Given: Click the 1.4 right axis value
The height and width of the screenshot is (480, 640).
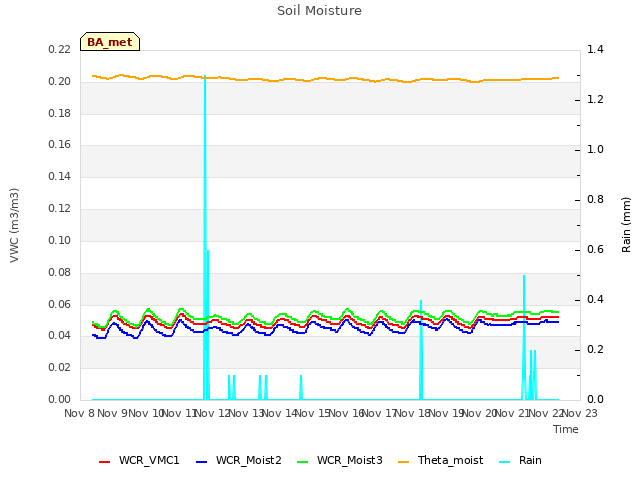Looking at the screenshot, I should (x=595, y=49).
